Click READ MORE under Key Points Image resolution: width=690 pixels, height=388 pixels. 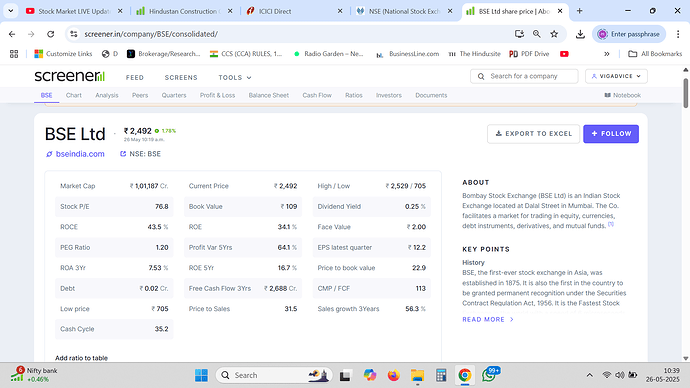488,319
